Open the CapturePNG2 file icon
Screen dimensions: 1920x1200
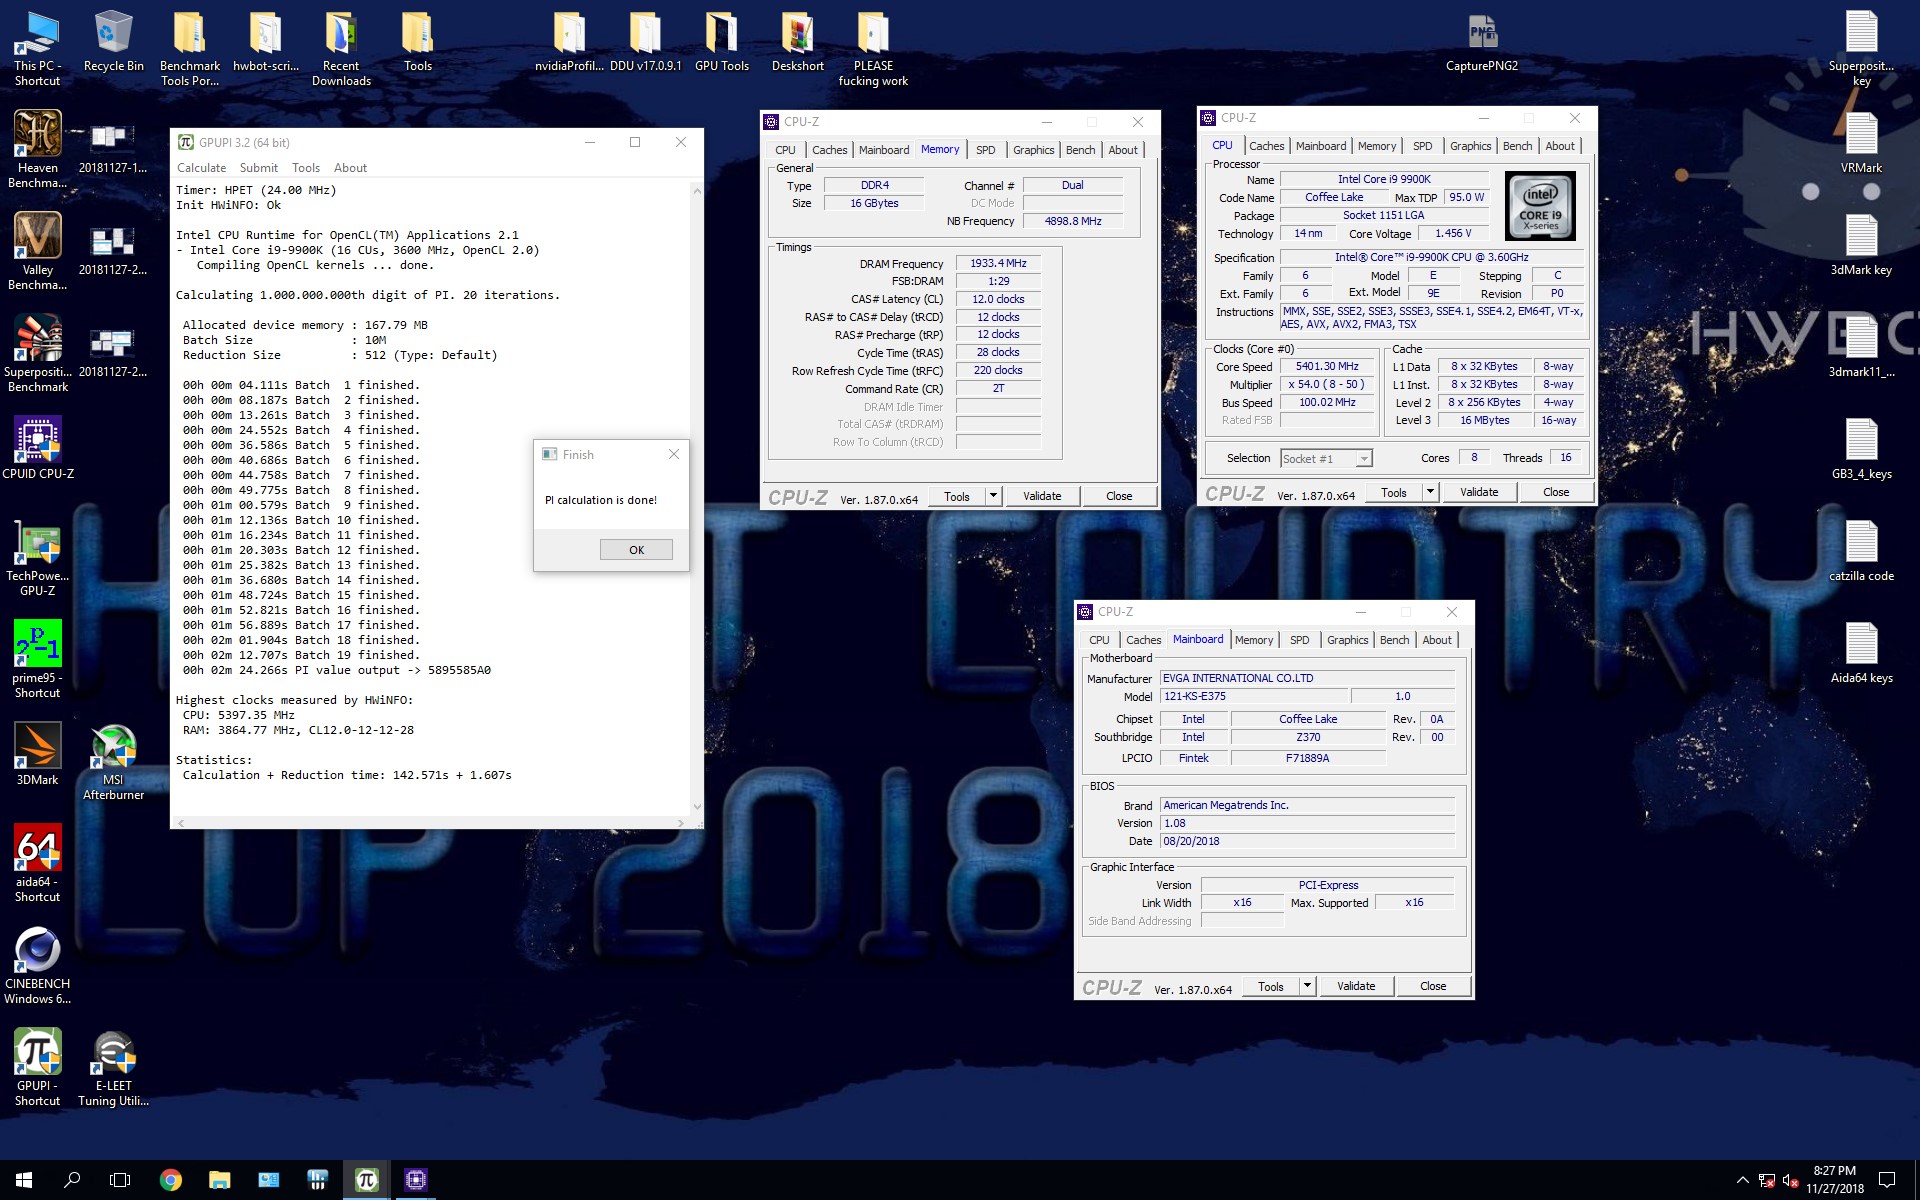pyautogui.click(x=1482, y=41)
